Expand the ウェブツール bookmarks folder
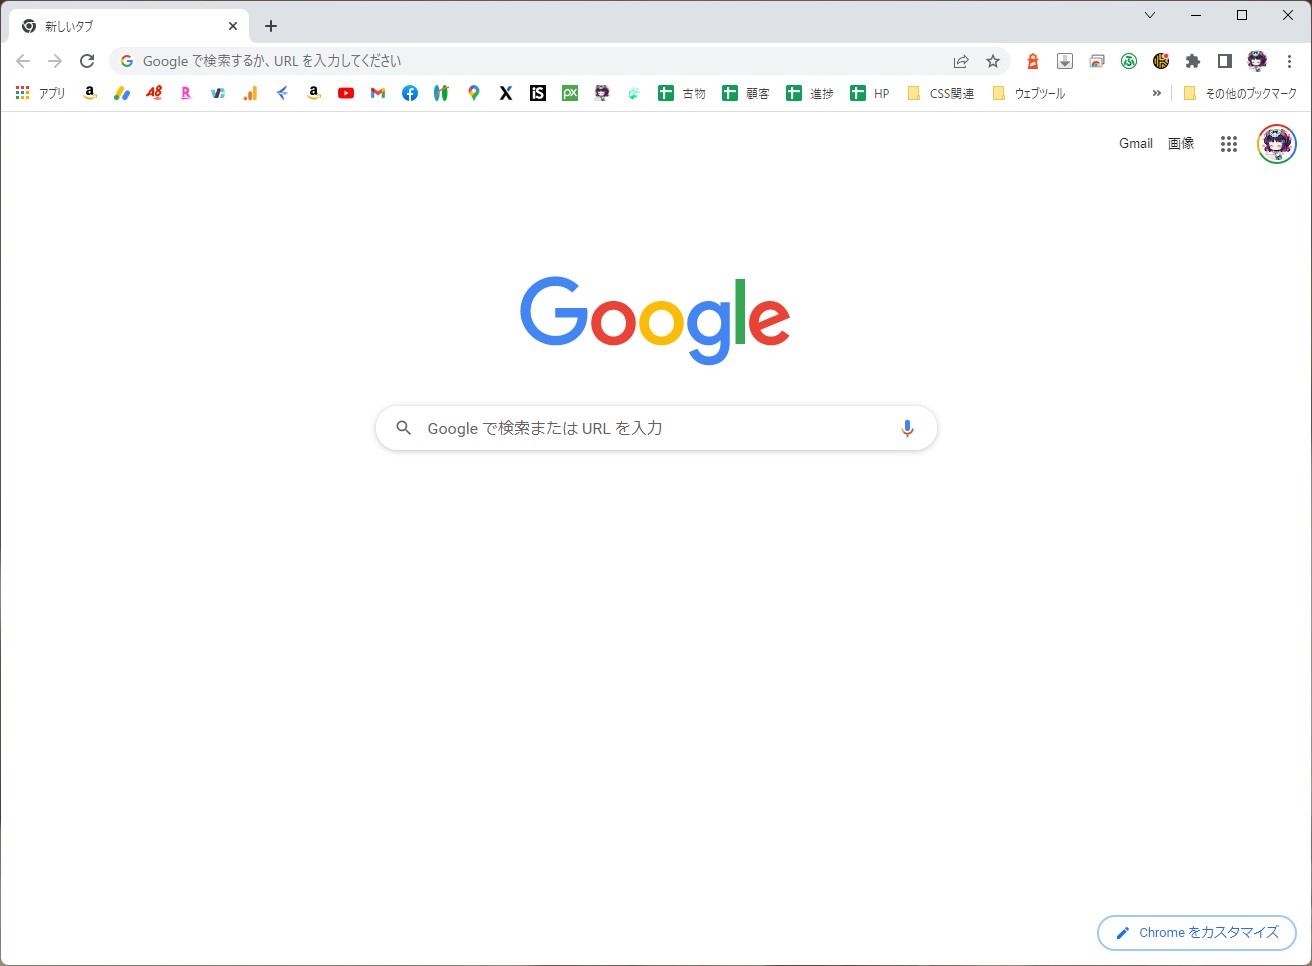The width and height of the screenshot is (1312, 966). 1028,93
